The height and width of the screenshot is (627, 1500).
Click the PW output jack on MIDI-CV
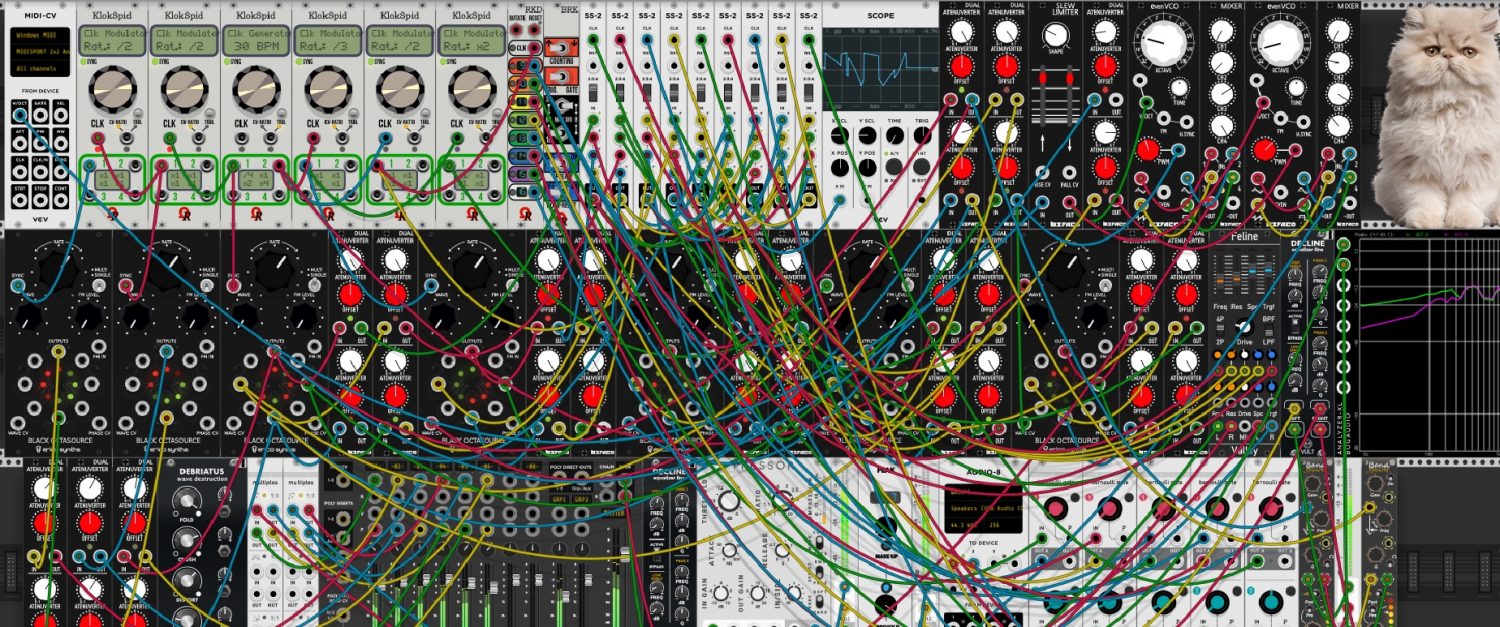[x=40, y=144]
